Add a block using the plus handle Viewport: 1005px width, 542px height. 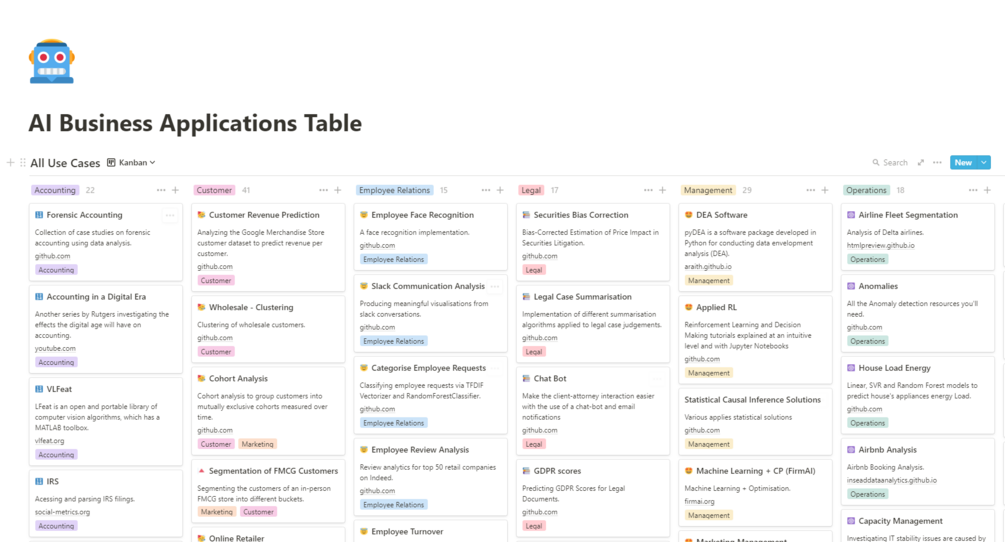pyautogui.click(x=10, y=163)
